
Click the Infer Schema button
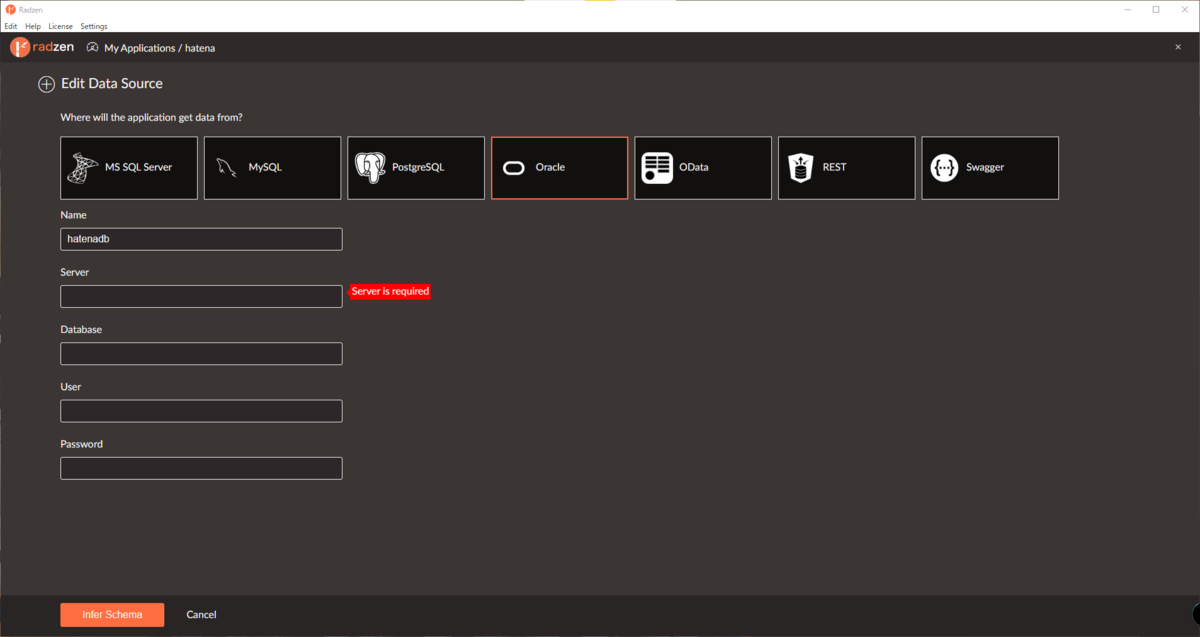[112, 614]
